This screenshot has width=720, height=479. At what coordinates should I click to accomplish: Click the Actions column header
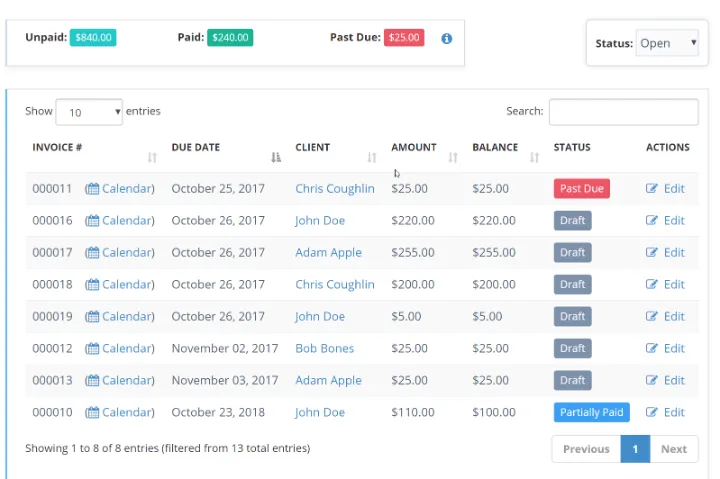coord(668,147)
